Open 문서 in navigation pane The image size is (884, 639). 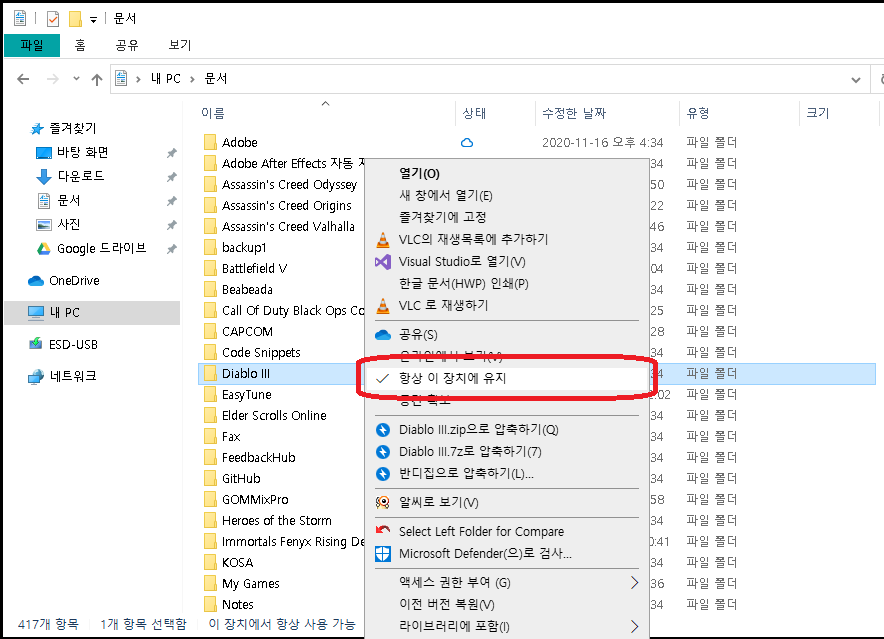(69, 201)
